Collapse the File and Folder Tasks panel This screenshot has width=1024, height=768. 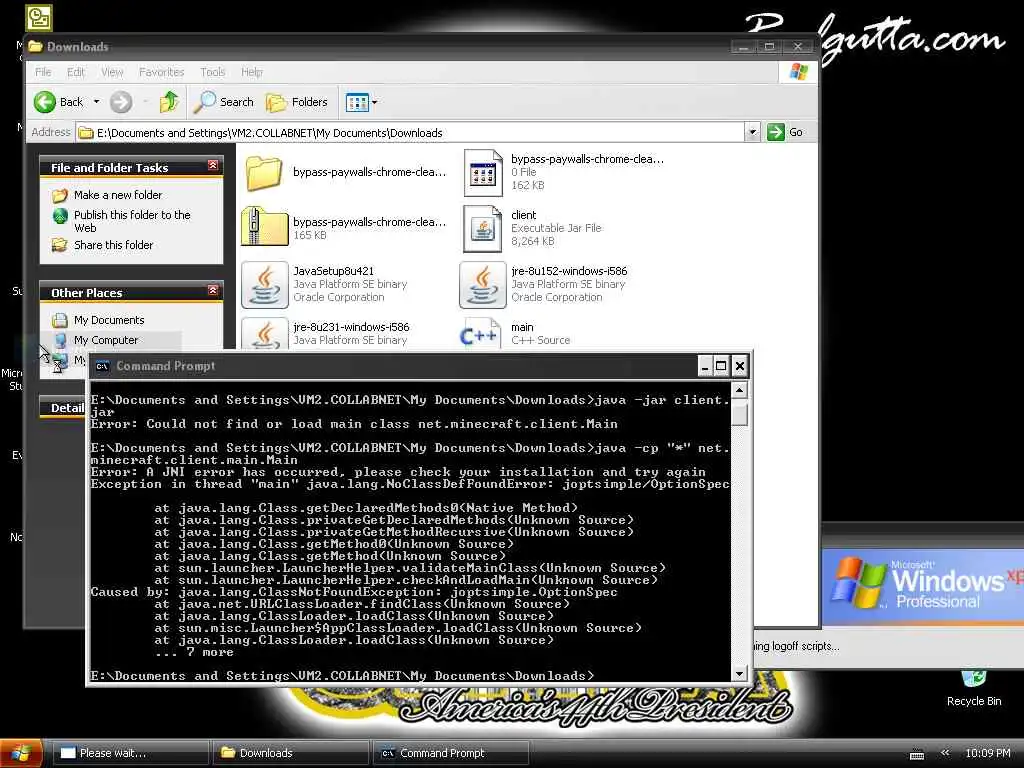coord(213,165)
